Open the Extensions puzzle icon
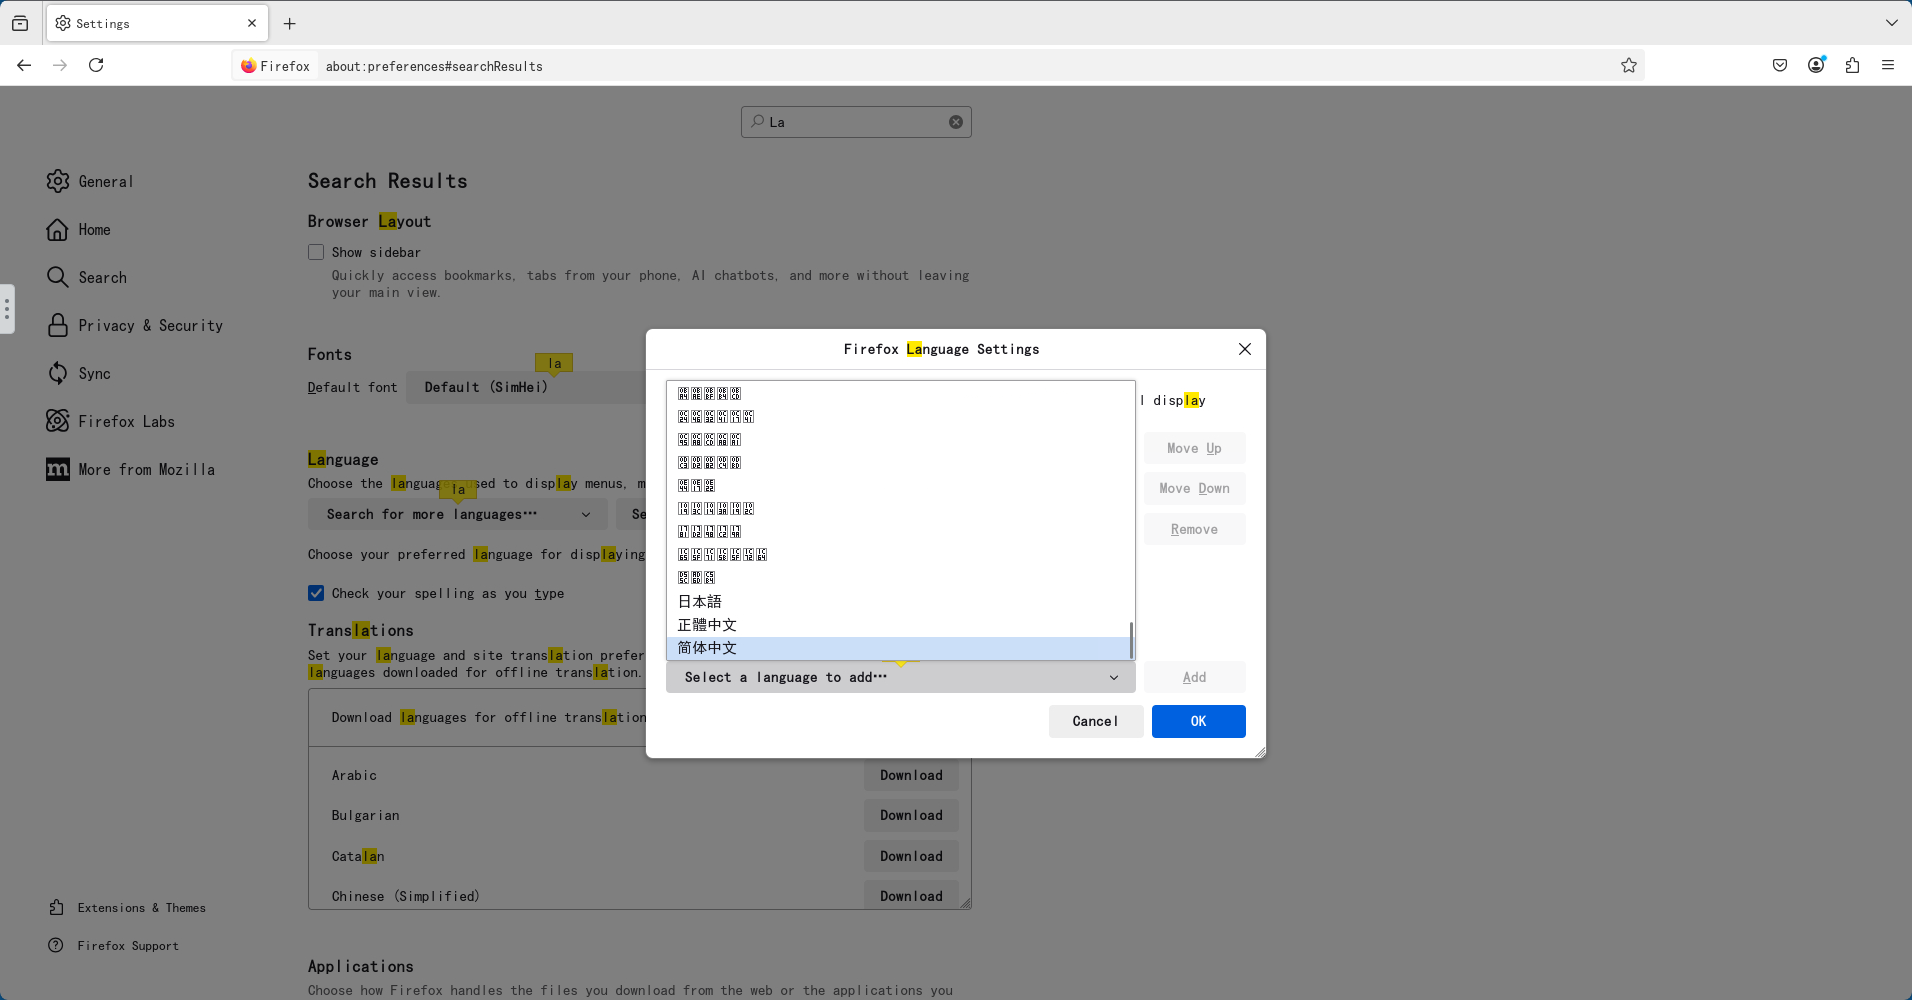 1852,65
